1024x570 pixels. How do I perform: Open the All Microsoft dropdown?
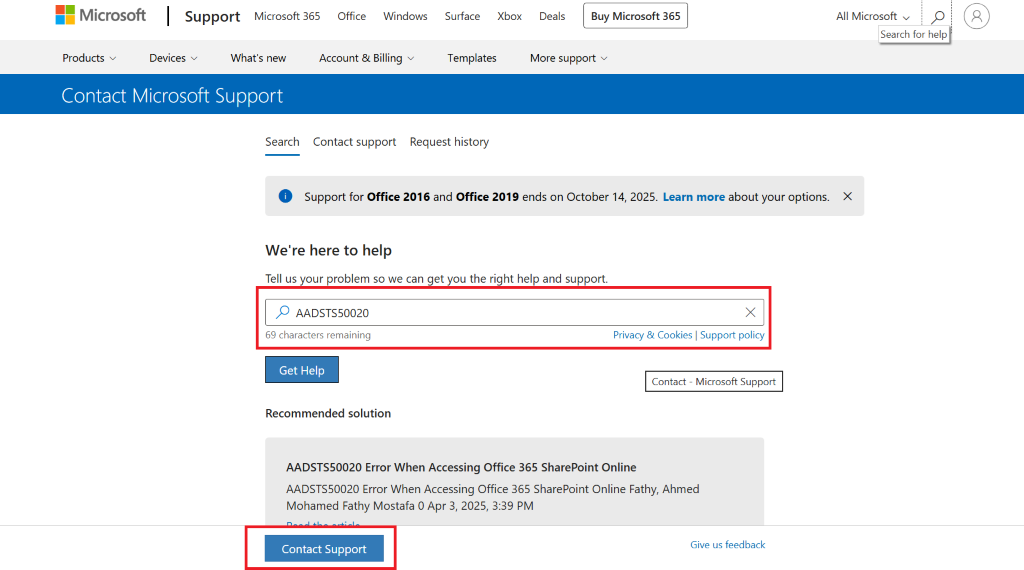click(872, 16)
